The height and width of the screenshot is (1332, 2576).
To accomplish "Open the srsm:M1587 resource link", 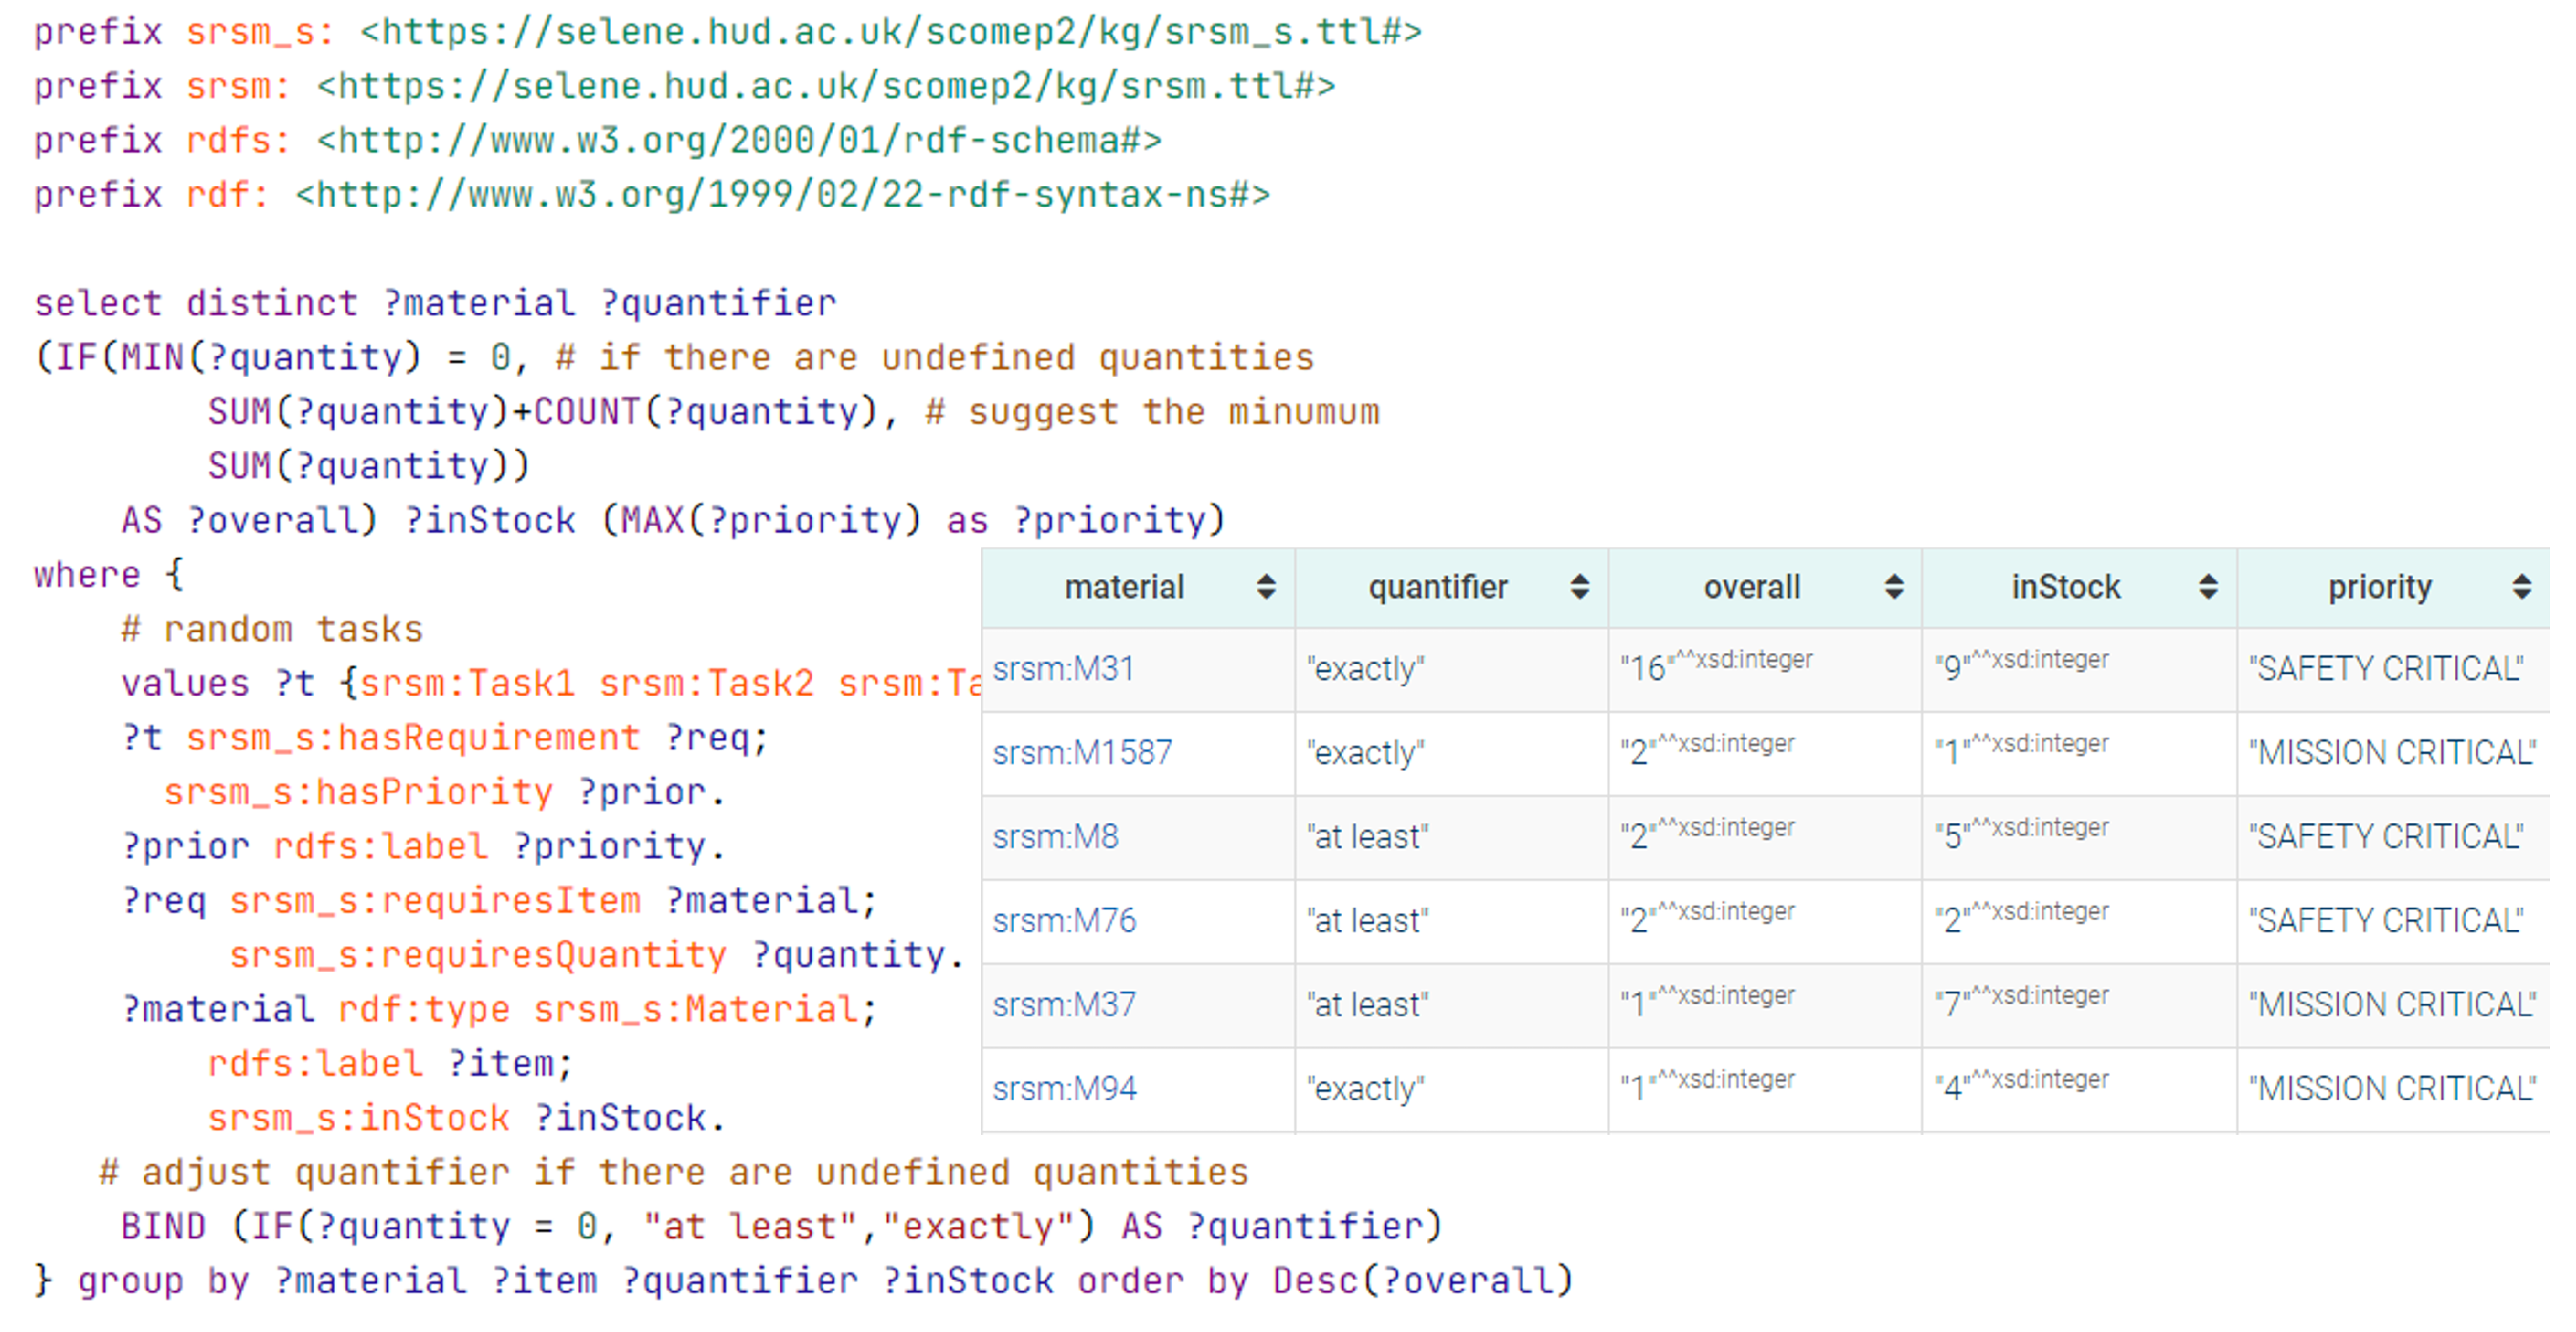I will (x=1082, y=753).
